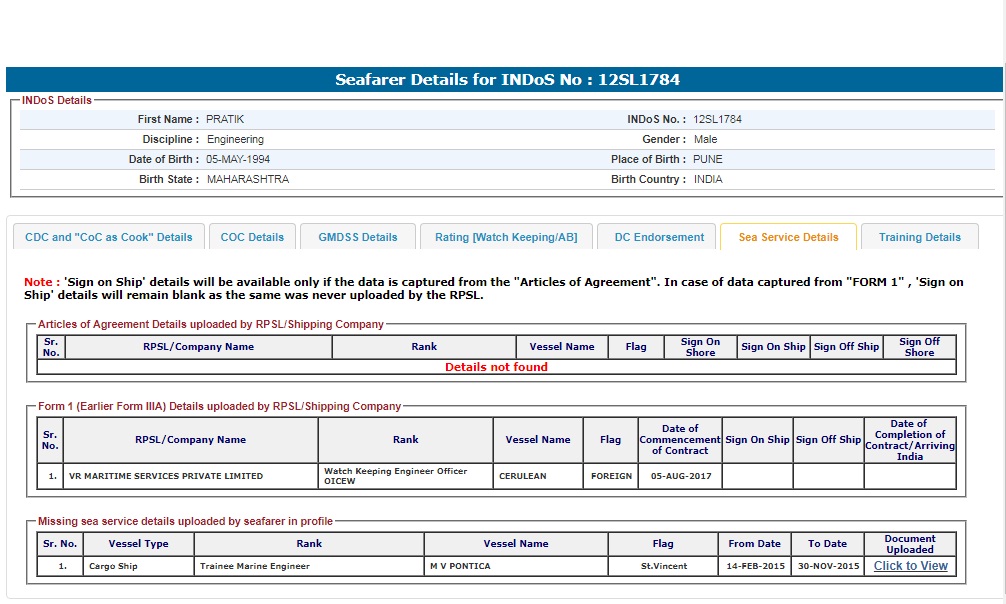Click the vessel name CERULEAN
1006x604 pixels.
(x=523, y=476)
